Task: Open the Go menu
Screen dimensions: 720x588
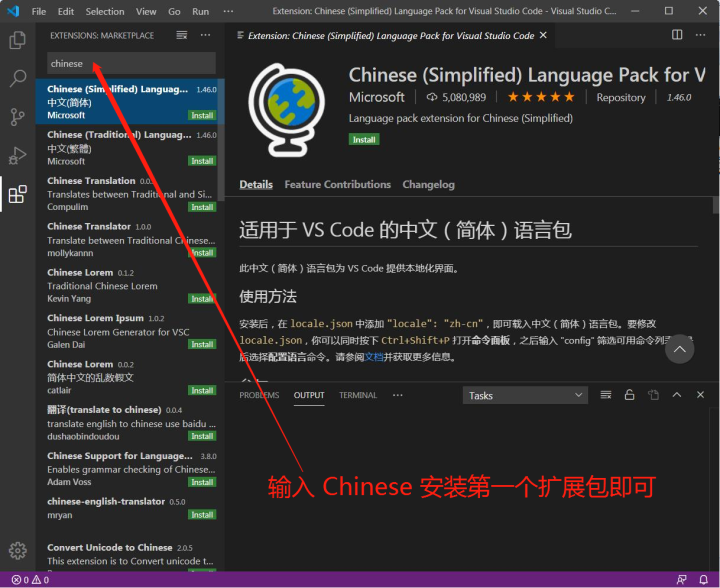Action: coord(174,11)
